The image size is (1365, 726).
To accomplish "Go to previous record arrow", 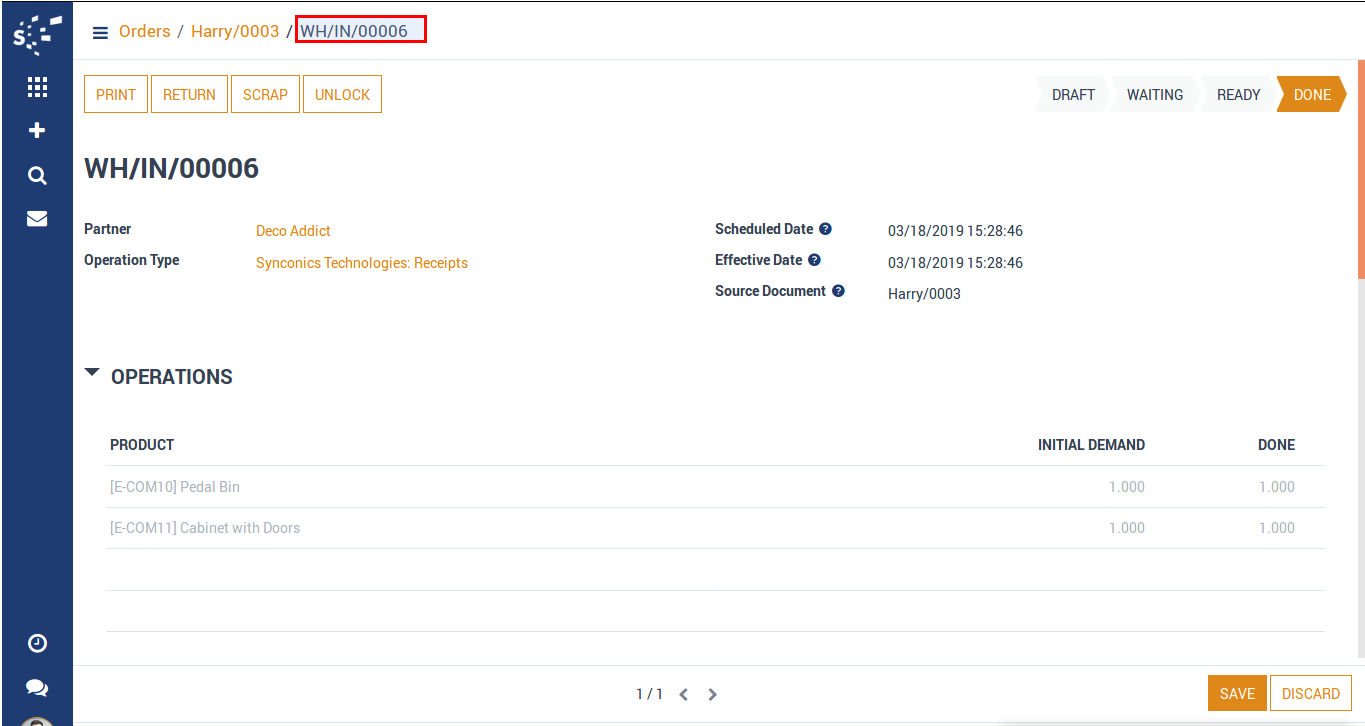I will tap(683, 694).
